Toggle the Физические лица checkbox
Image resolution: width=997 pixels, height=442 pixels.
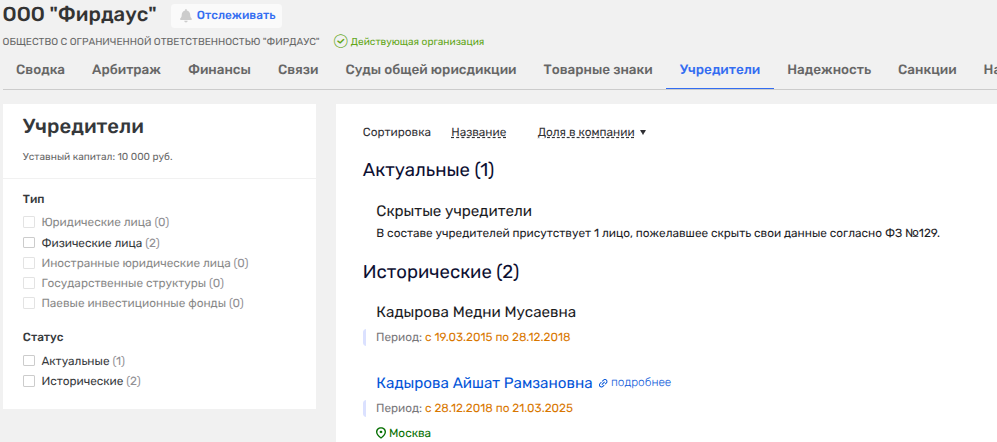coord(29,242)
